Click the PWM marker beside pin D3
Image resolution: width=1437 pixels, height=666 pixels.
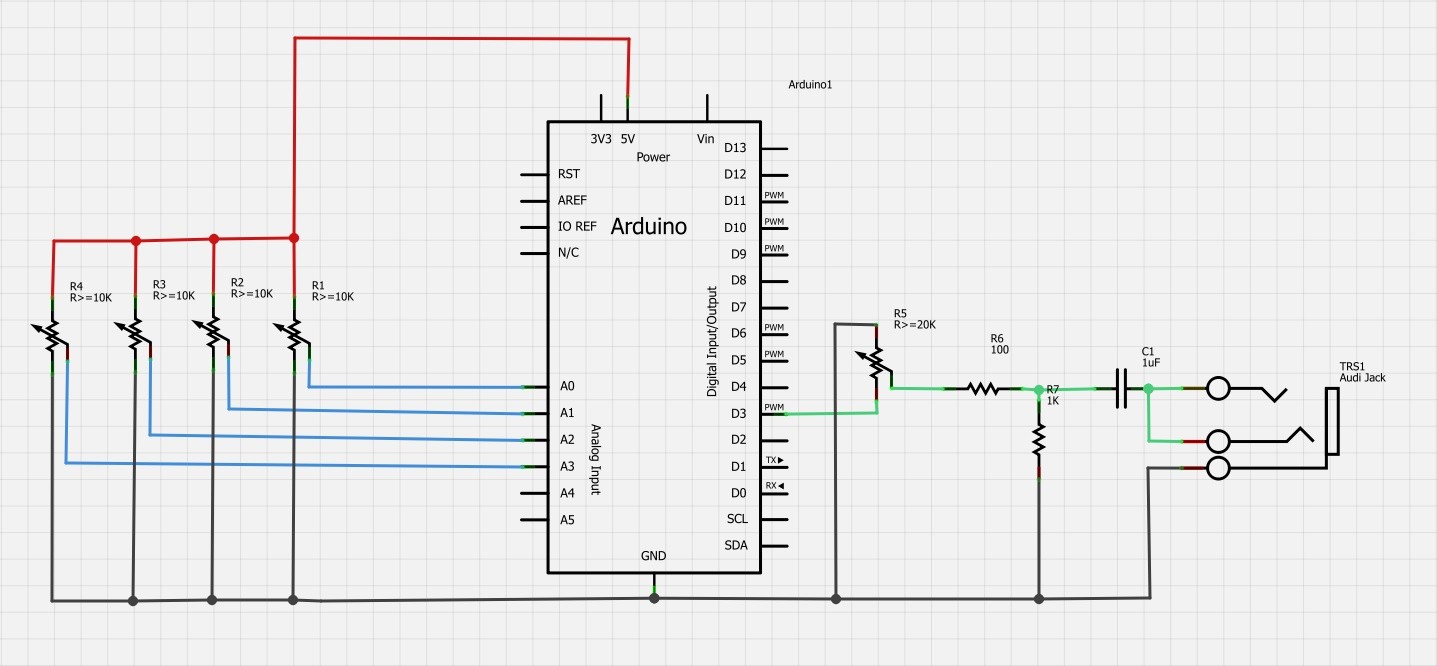[775, 408]
